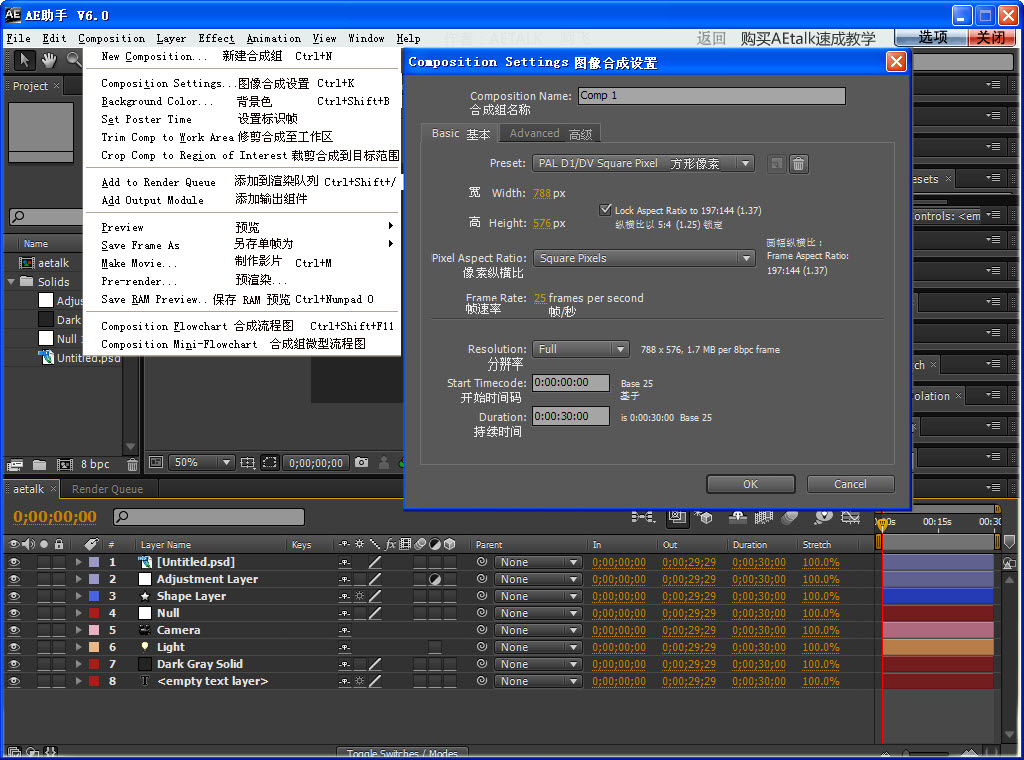
Task: Click the Toggle Transparency Grid viewer icon
Action: tap(269, 463)
